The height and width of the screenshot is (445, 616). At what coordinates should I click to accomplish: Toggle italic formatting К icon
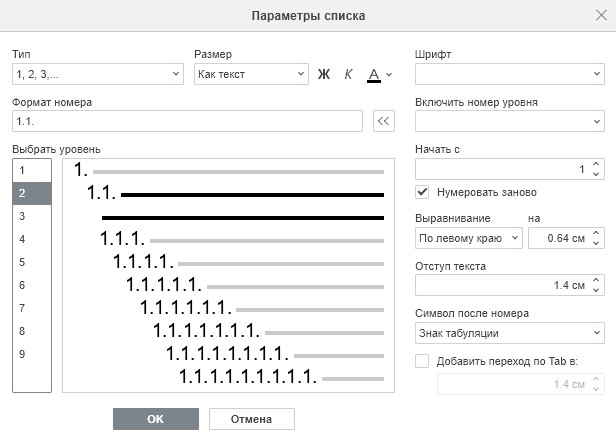(348, 74)
